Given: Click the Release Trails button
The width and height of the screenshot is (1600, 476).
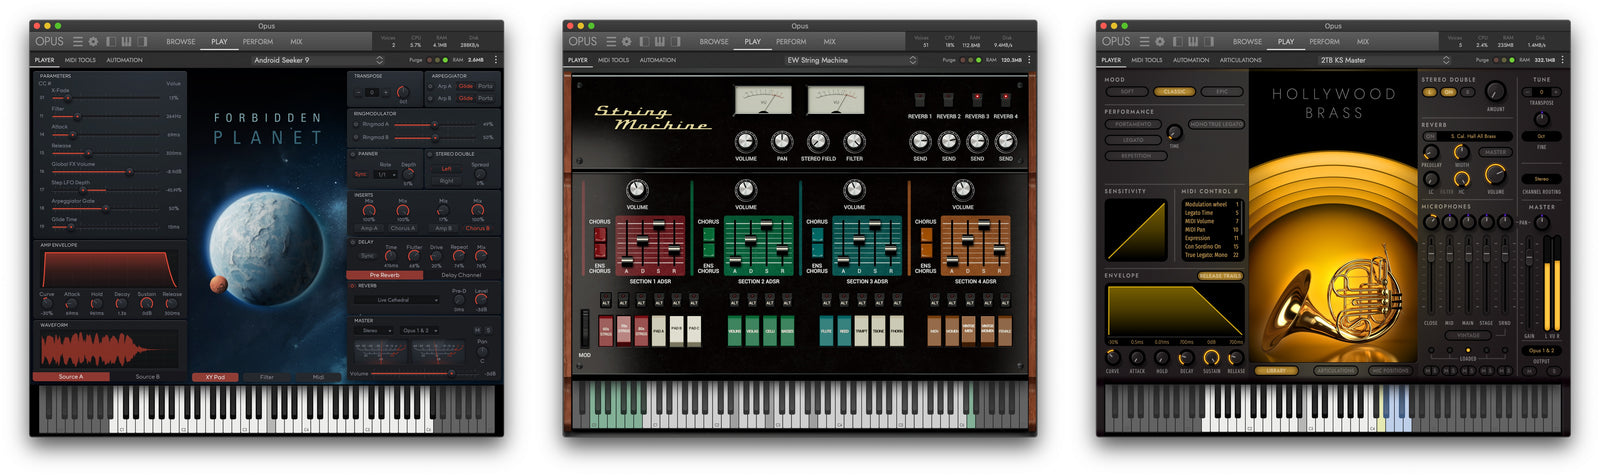Looking at the screenshot, I should [x=1219, y=276].
